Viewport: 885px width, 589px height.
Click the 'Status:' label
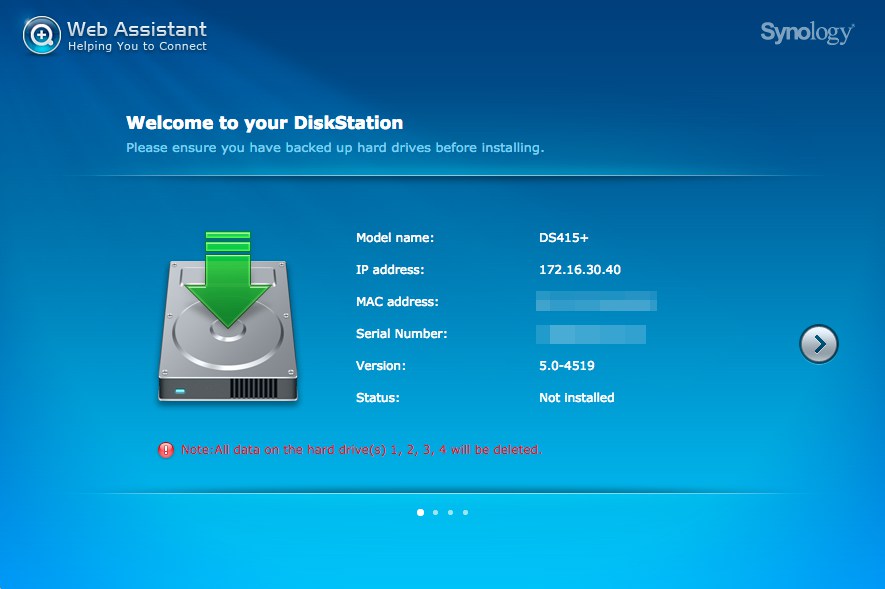click(x=378, y=398)
